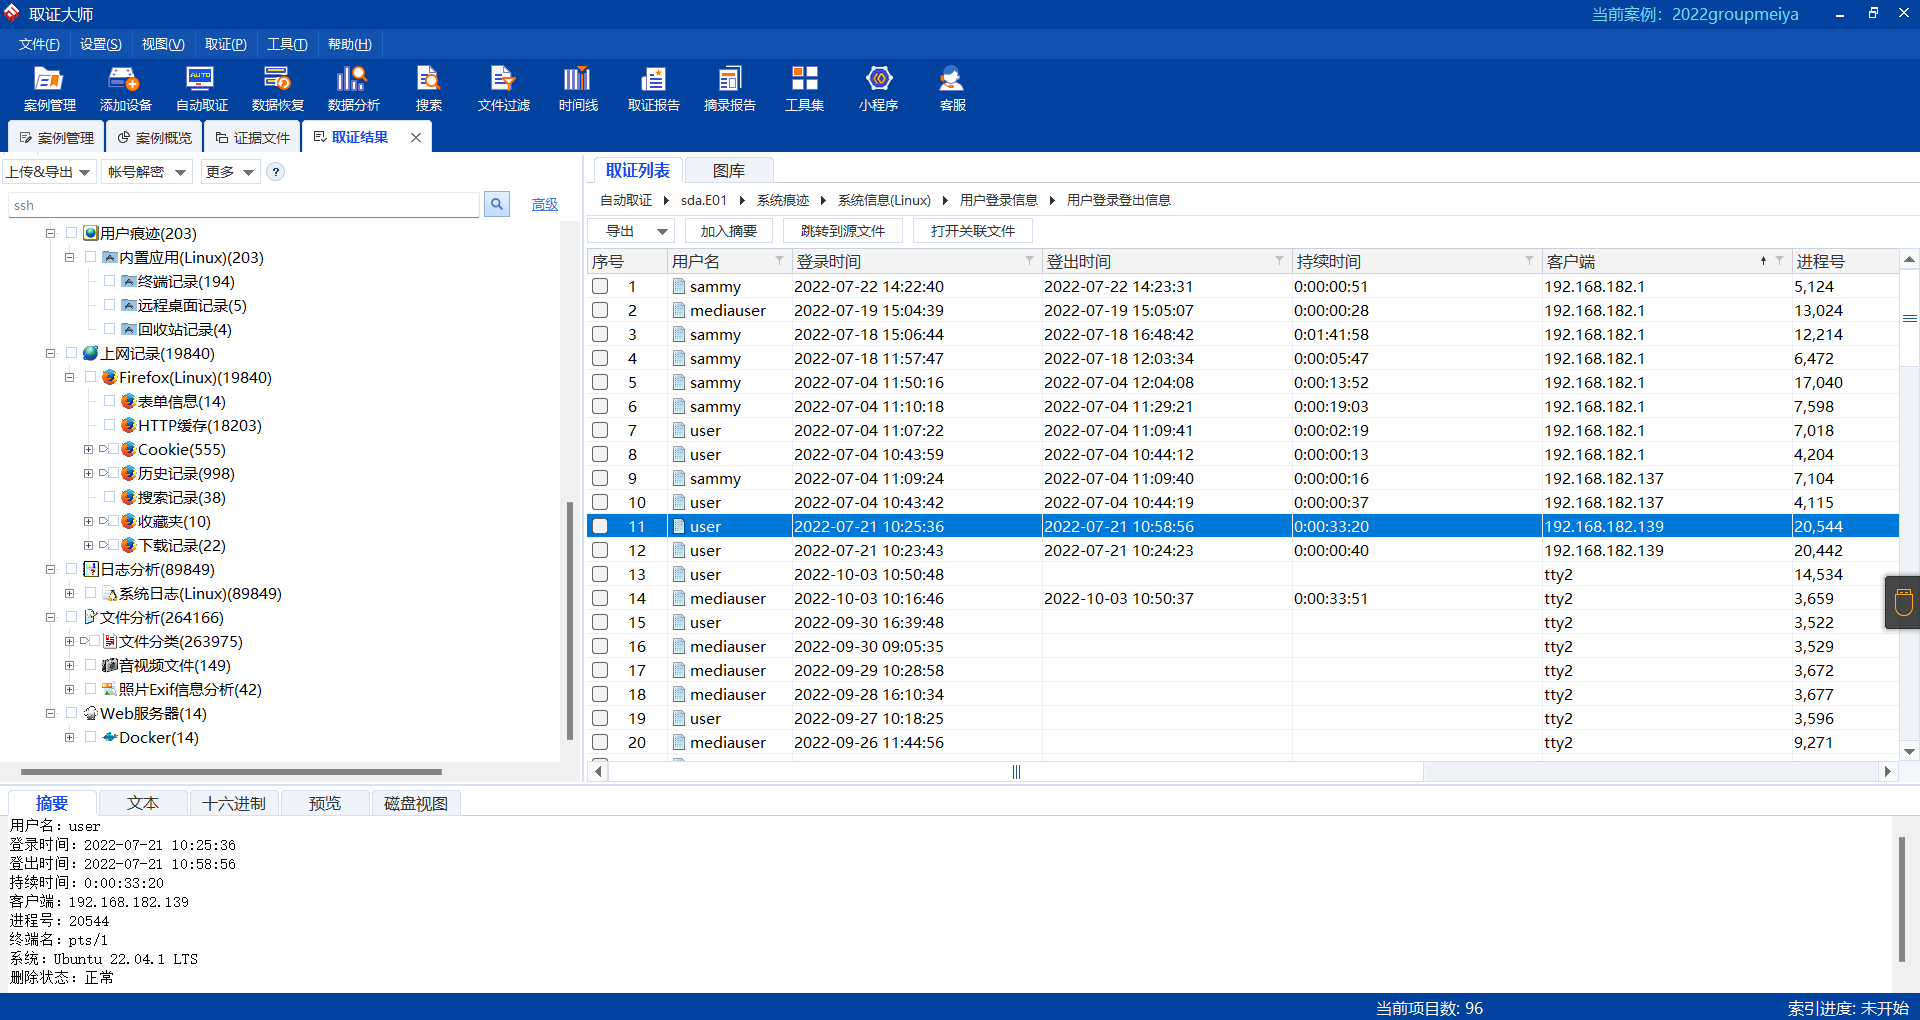Click the filter icon on 用户名 column

(779, 261)
